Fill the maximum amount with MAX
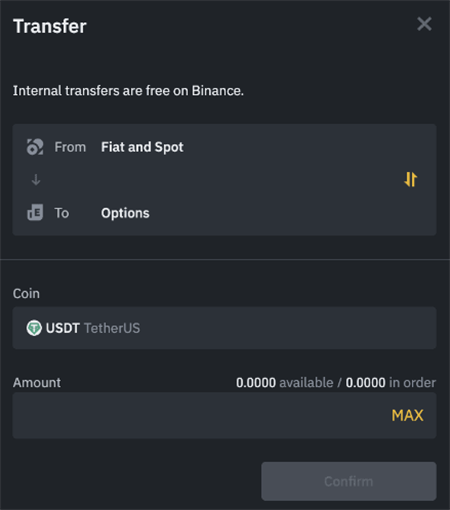This screenshot has height=510, width=450. (407, 416)
